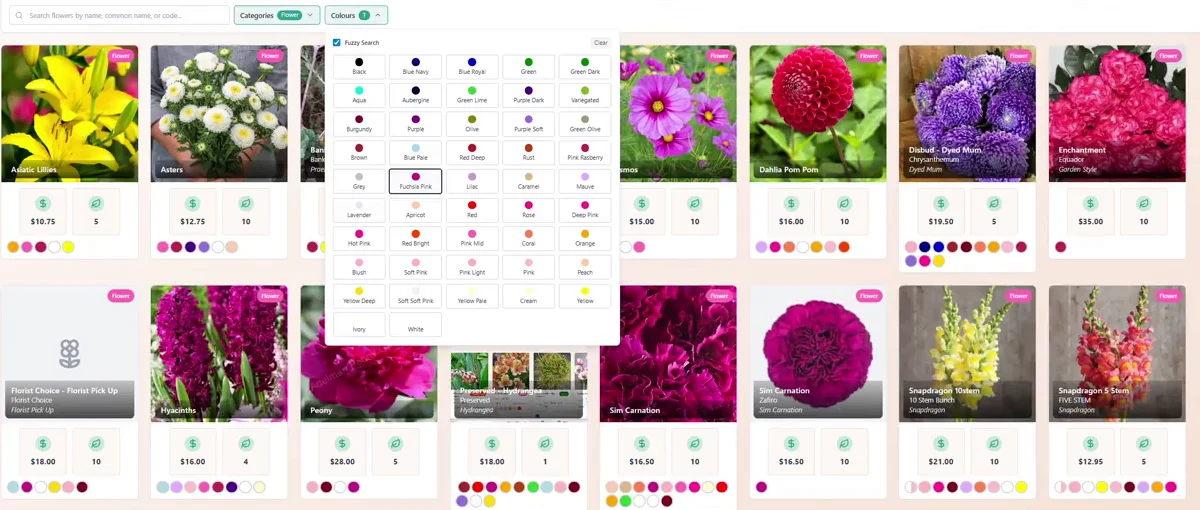Toggle the Hot Pink colour filter
Screen dimensions: 1200x510
[359, 238]
